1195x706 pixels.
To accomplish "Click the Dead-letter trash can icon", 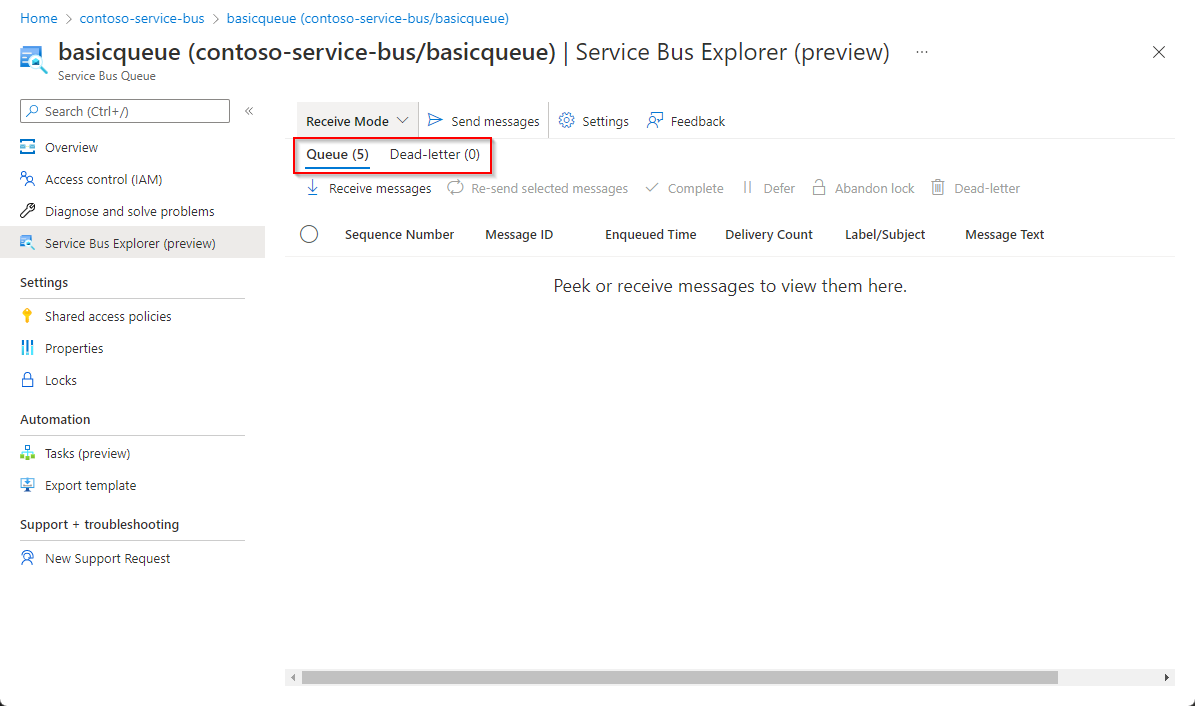I will point(938,188).
